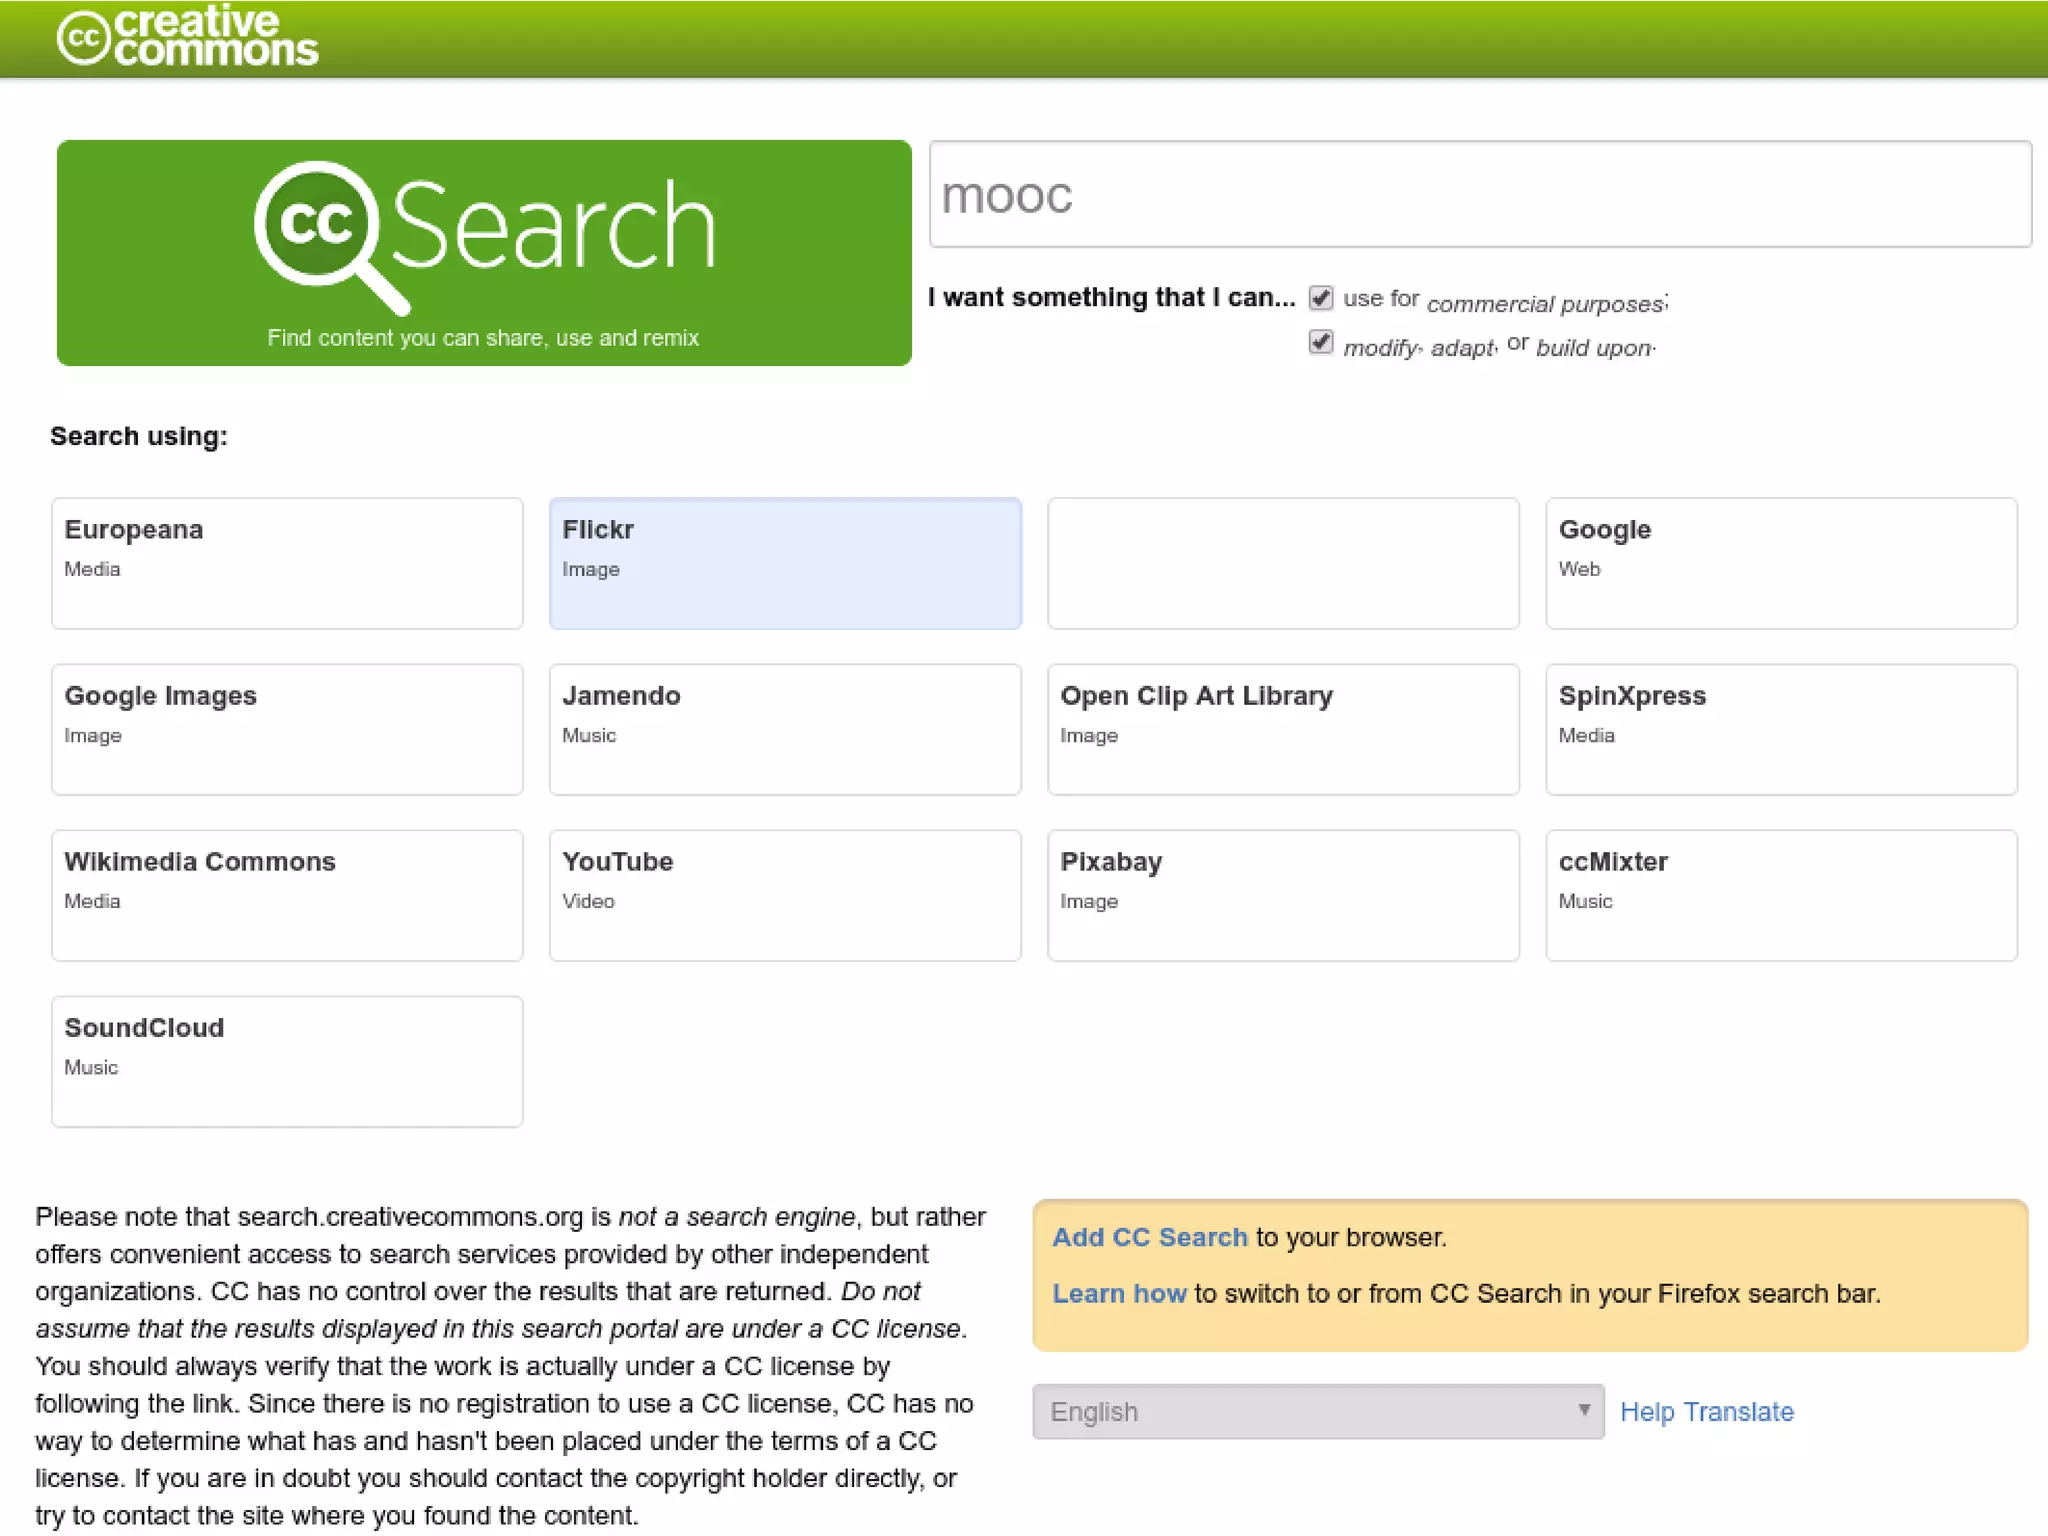Pick Google Images as search source
Screen dimensions: 2048x1536
coord(287,729)
